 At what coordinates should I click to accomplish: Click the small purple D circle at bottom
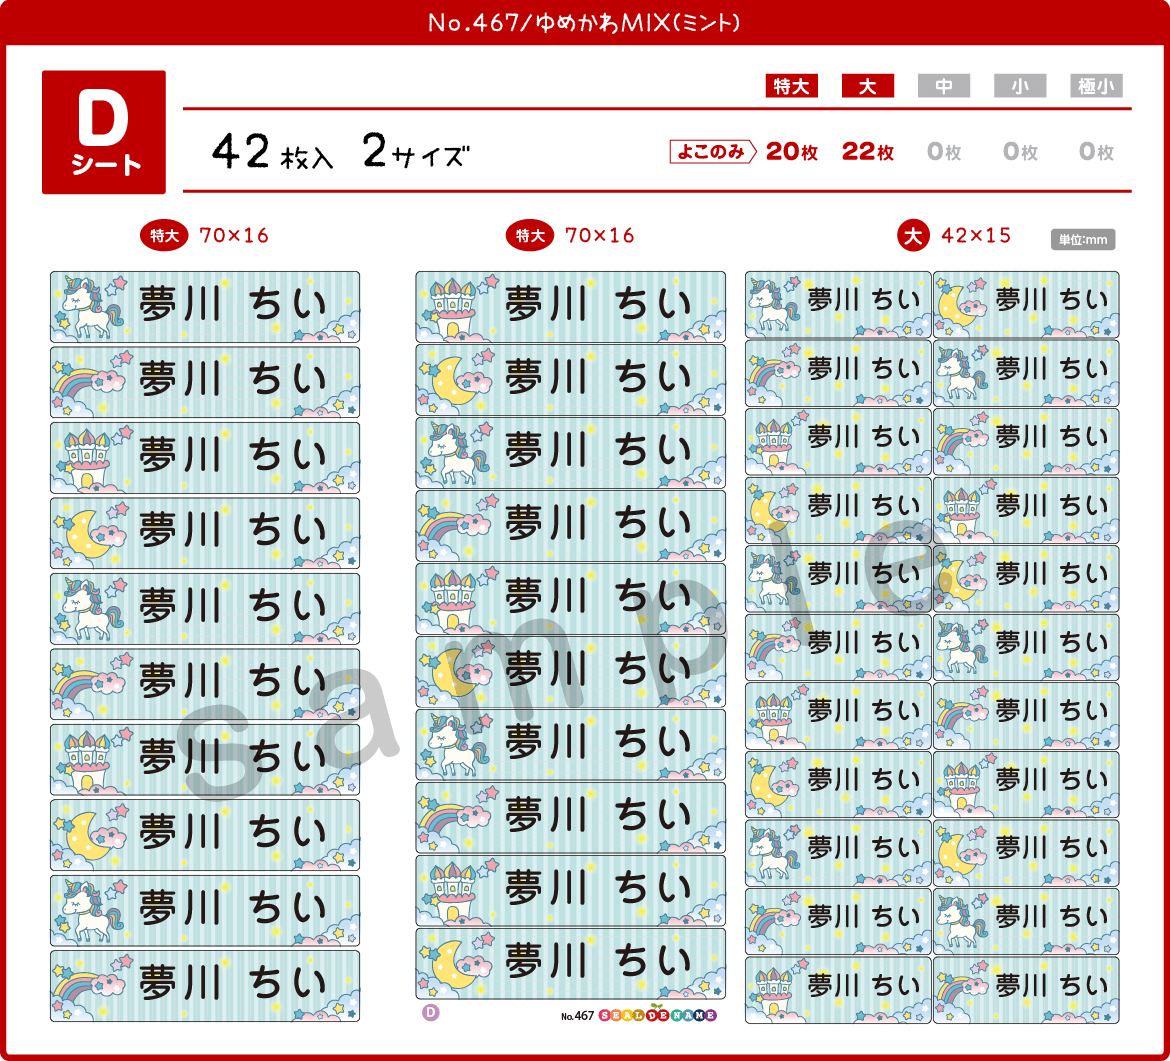pyautogui.click(x=431, y=1013)
